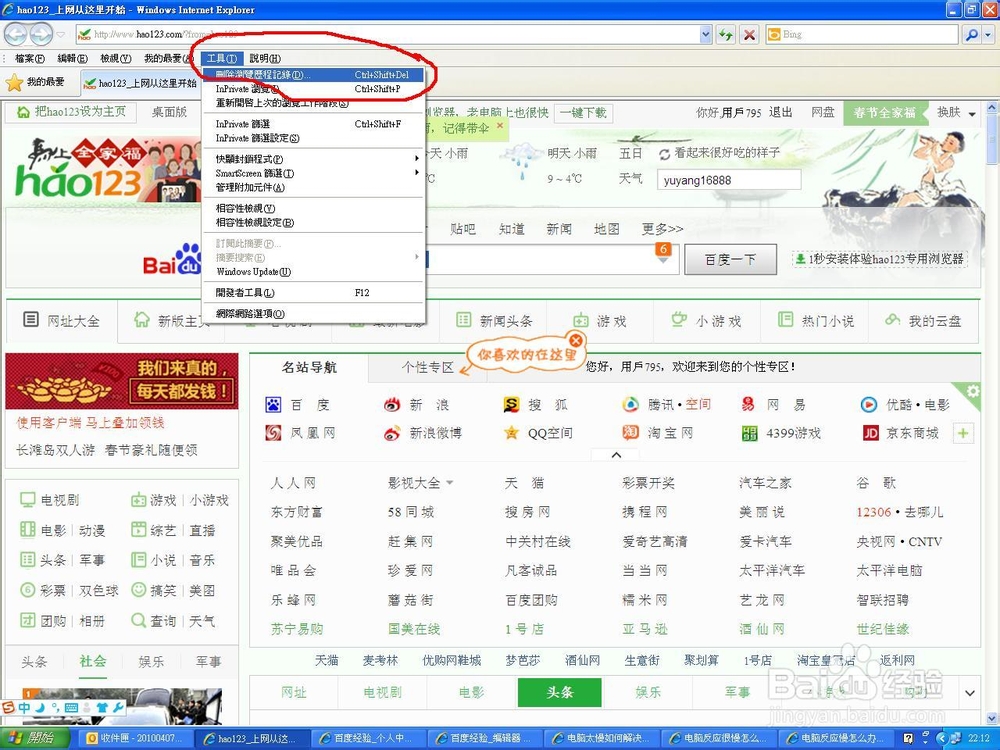Switch to 百度经验_编辑器 taskbar window
The height and width of the screenshot is (750, 1000).
[x=486, y=738]
